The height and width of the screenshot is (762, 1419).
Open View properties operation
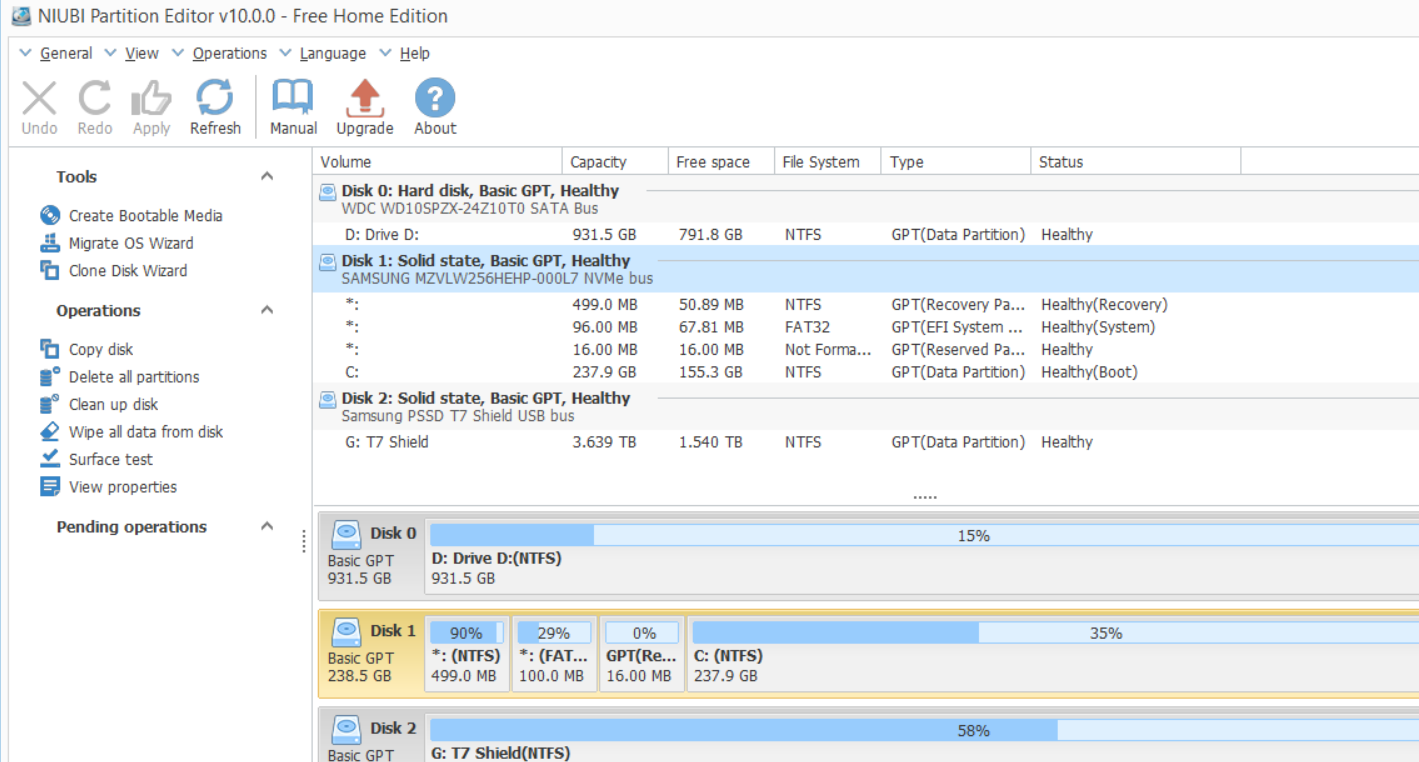(x=123, y=487)
